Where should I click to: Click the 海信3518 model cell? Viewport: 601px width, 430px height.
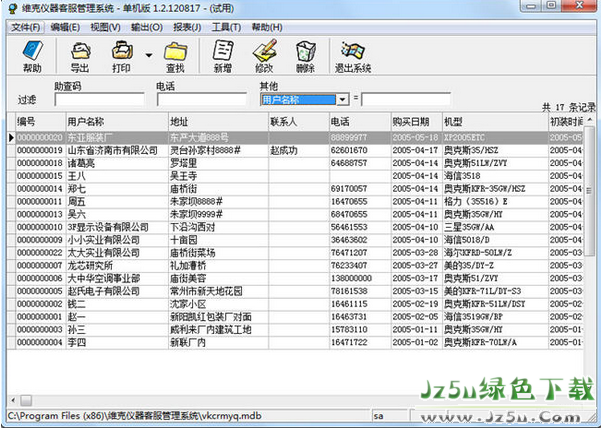pos(495,176)
